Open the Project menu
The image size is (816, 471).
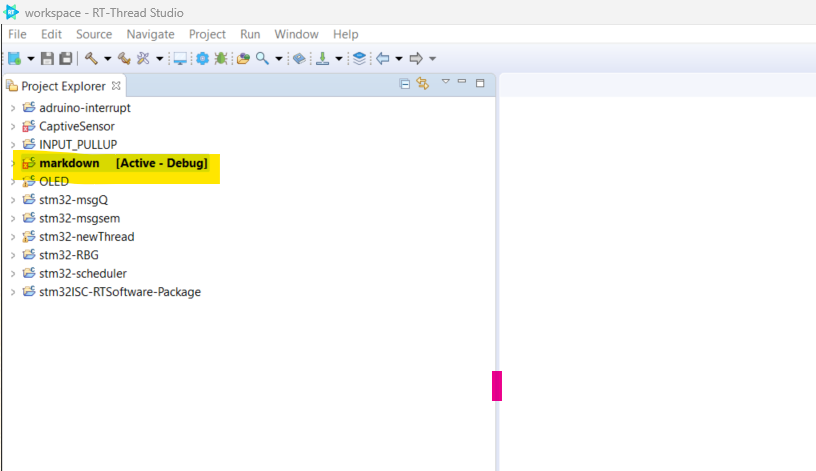(207, 34)
